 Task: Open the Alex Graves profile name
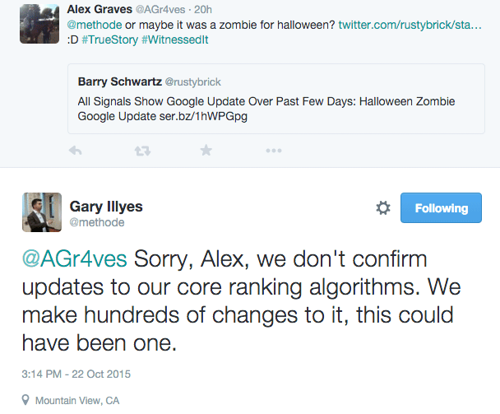click(99, 9)
